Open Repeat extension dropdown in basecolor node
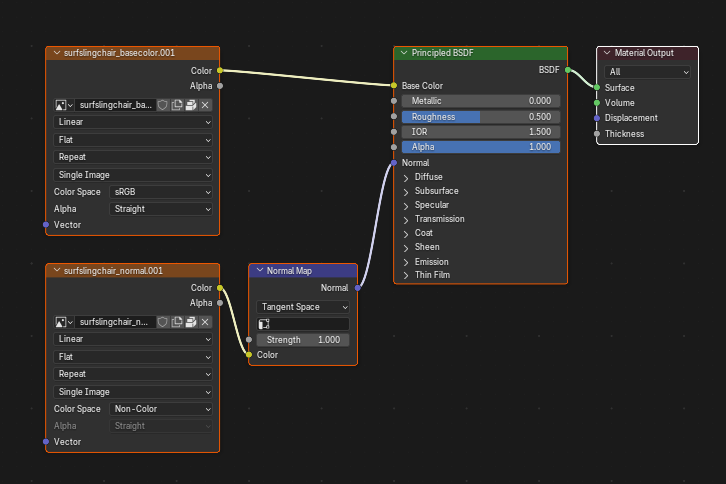726x484 pixels. click(133, 157)
